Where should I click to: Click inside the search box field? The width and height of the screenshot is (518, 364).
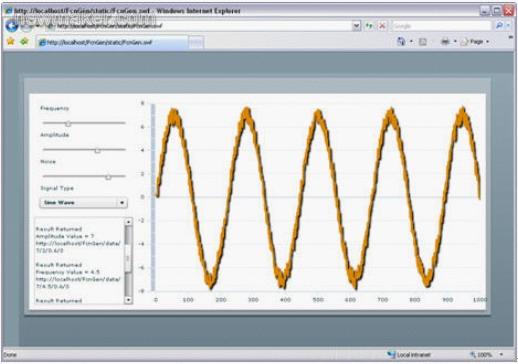tap(442, 26)
